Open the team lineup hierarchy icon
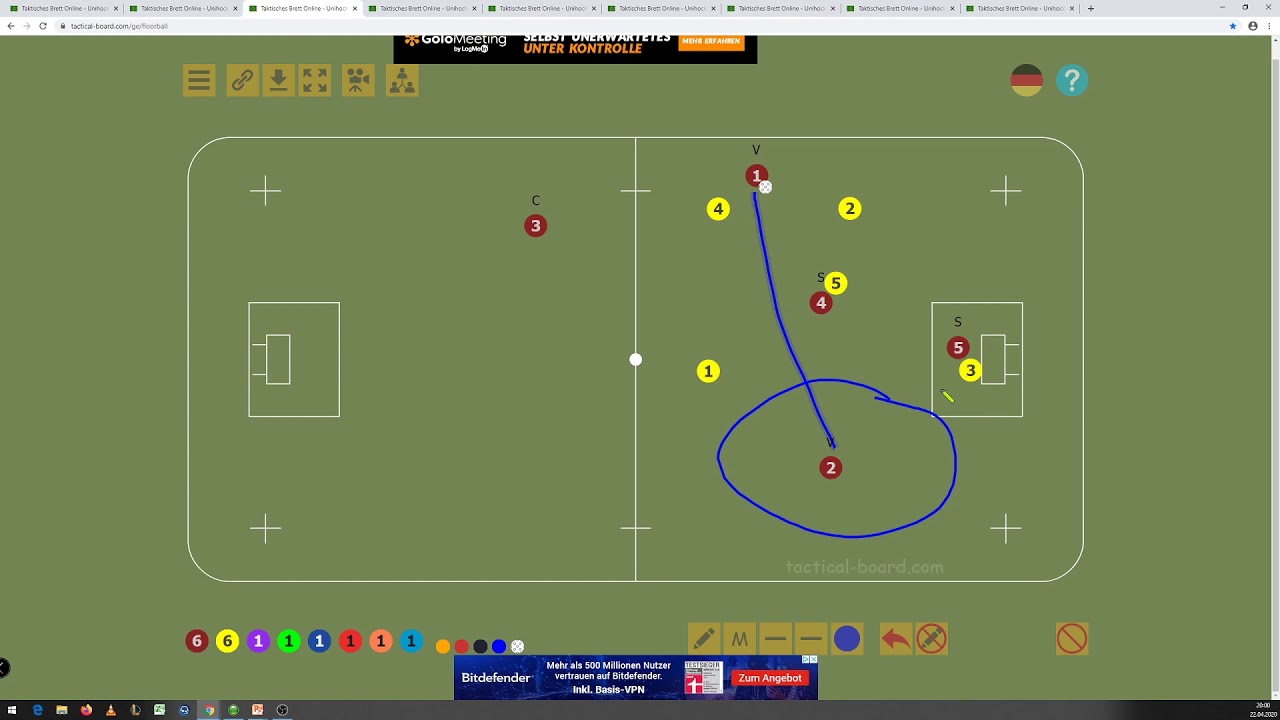This screenshot has height=720, width=1280. pos(402,81)
